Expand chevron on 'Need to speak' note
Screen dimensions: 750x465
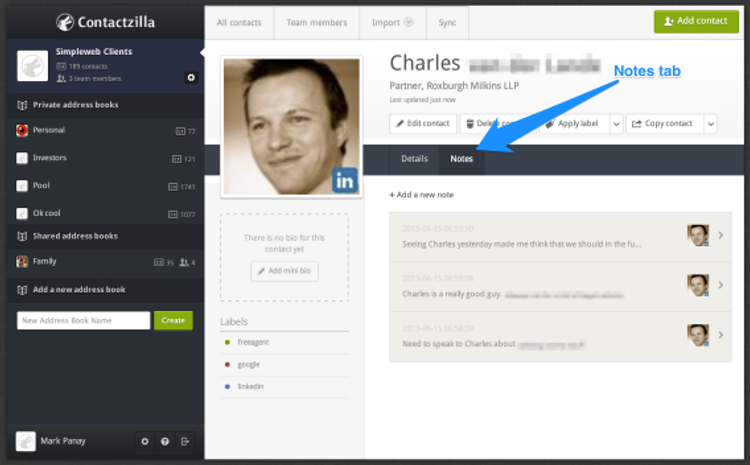[720, 335]
